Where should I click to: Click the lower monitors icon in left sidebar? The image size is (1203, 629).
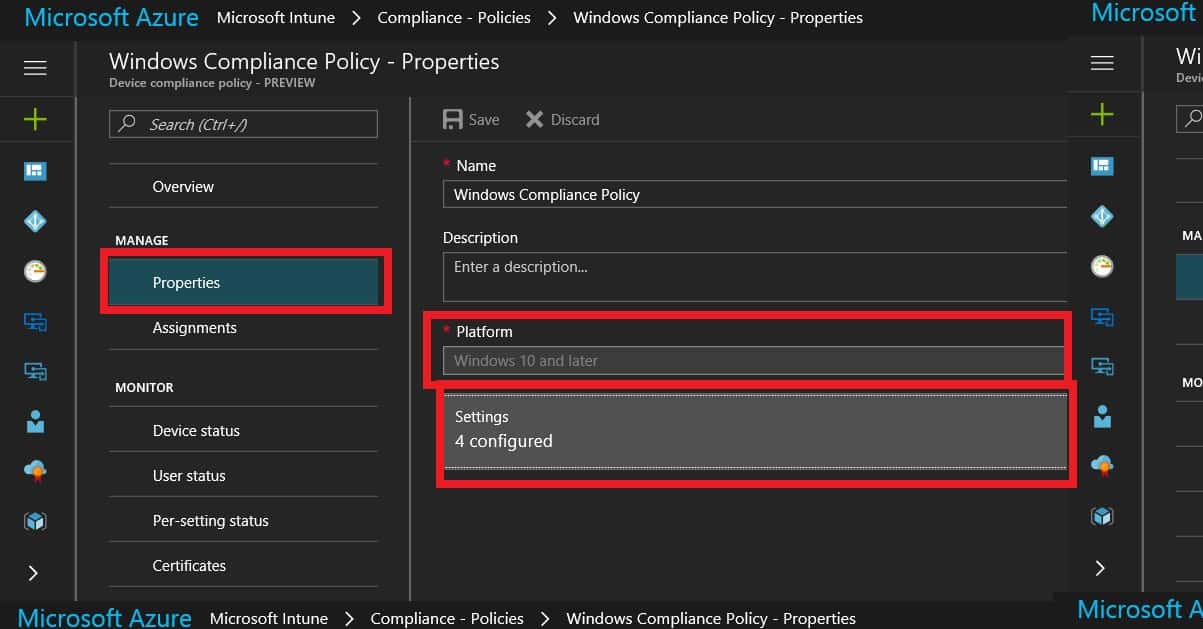point(35,371)
